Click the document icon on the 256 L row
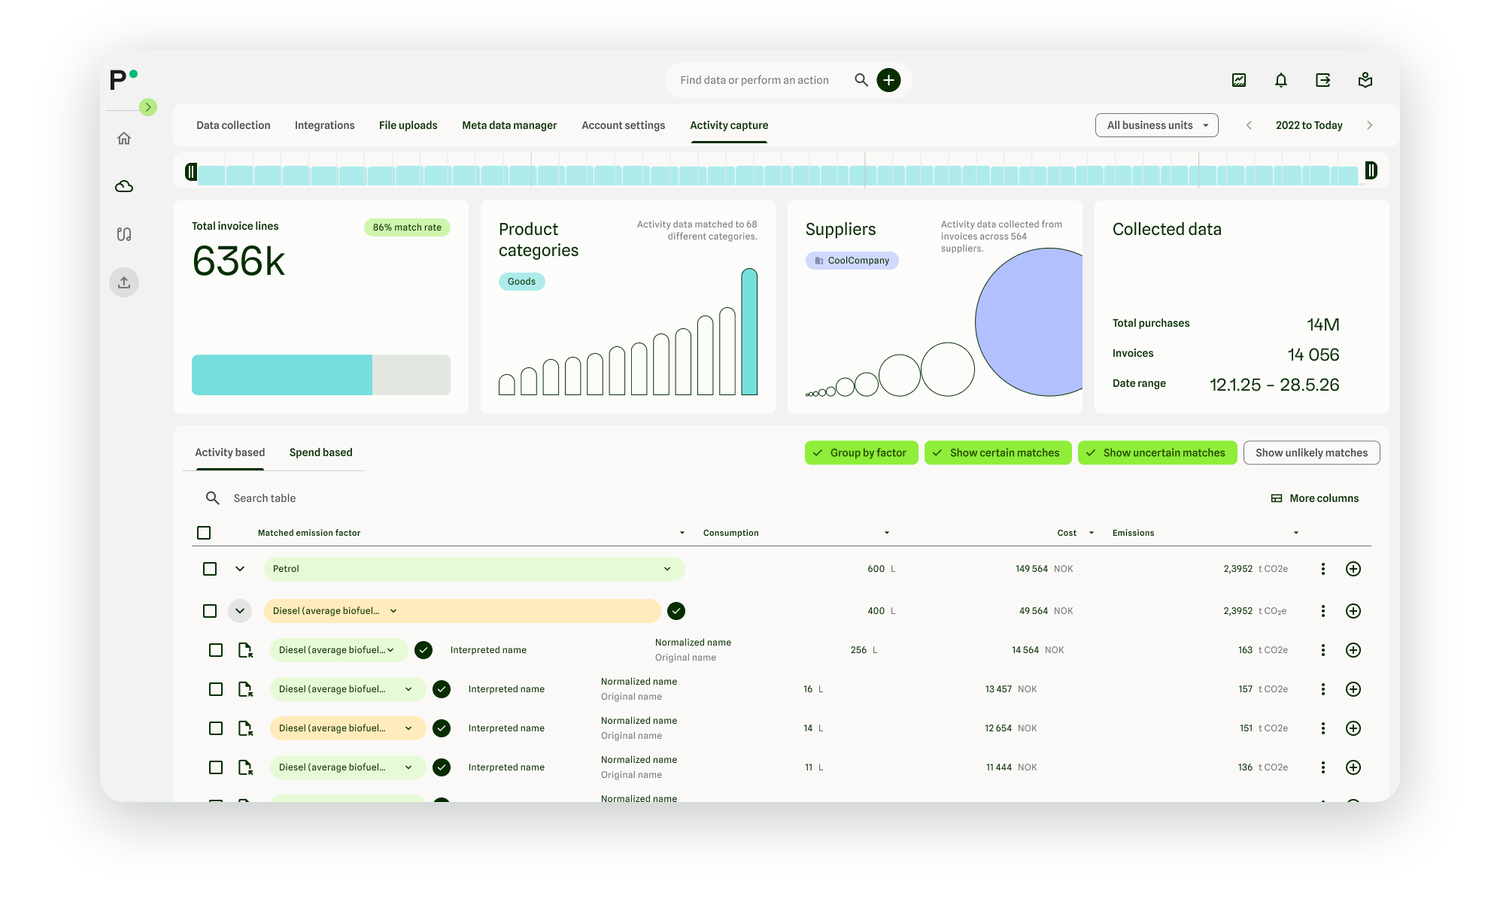 (x=245, y=650)
